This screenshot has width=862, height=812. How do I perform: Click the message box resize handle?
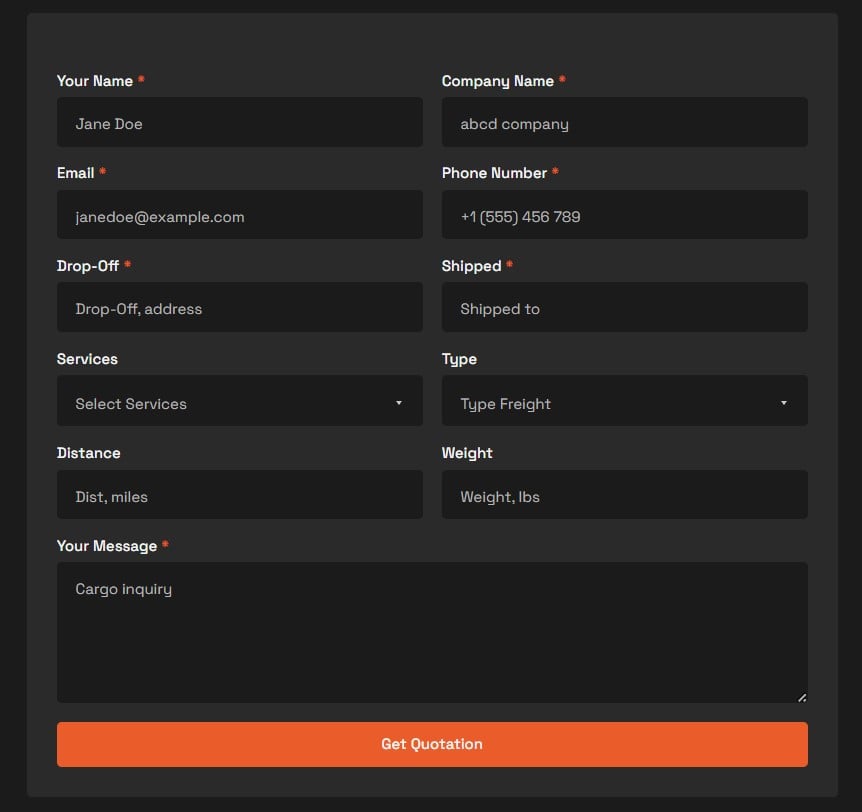[802, 698]
